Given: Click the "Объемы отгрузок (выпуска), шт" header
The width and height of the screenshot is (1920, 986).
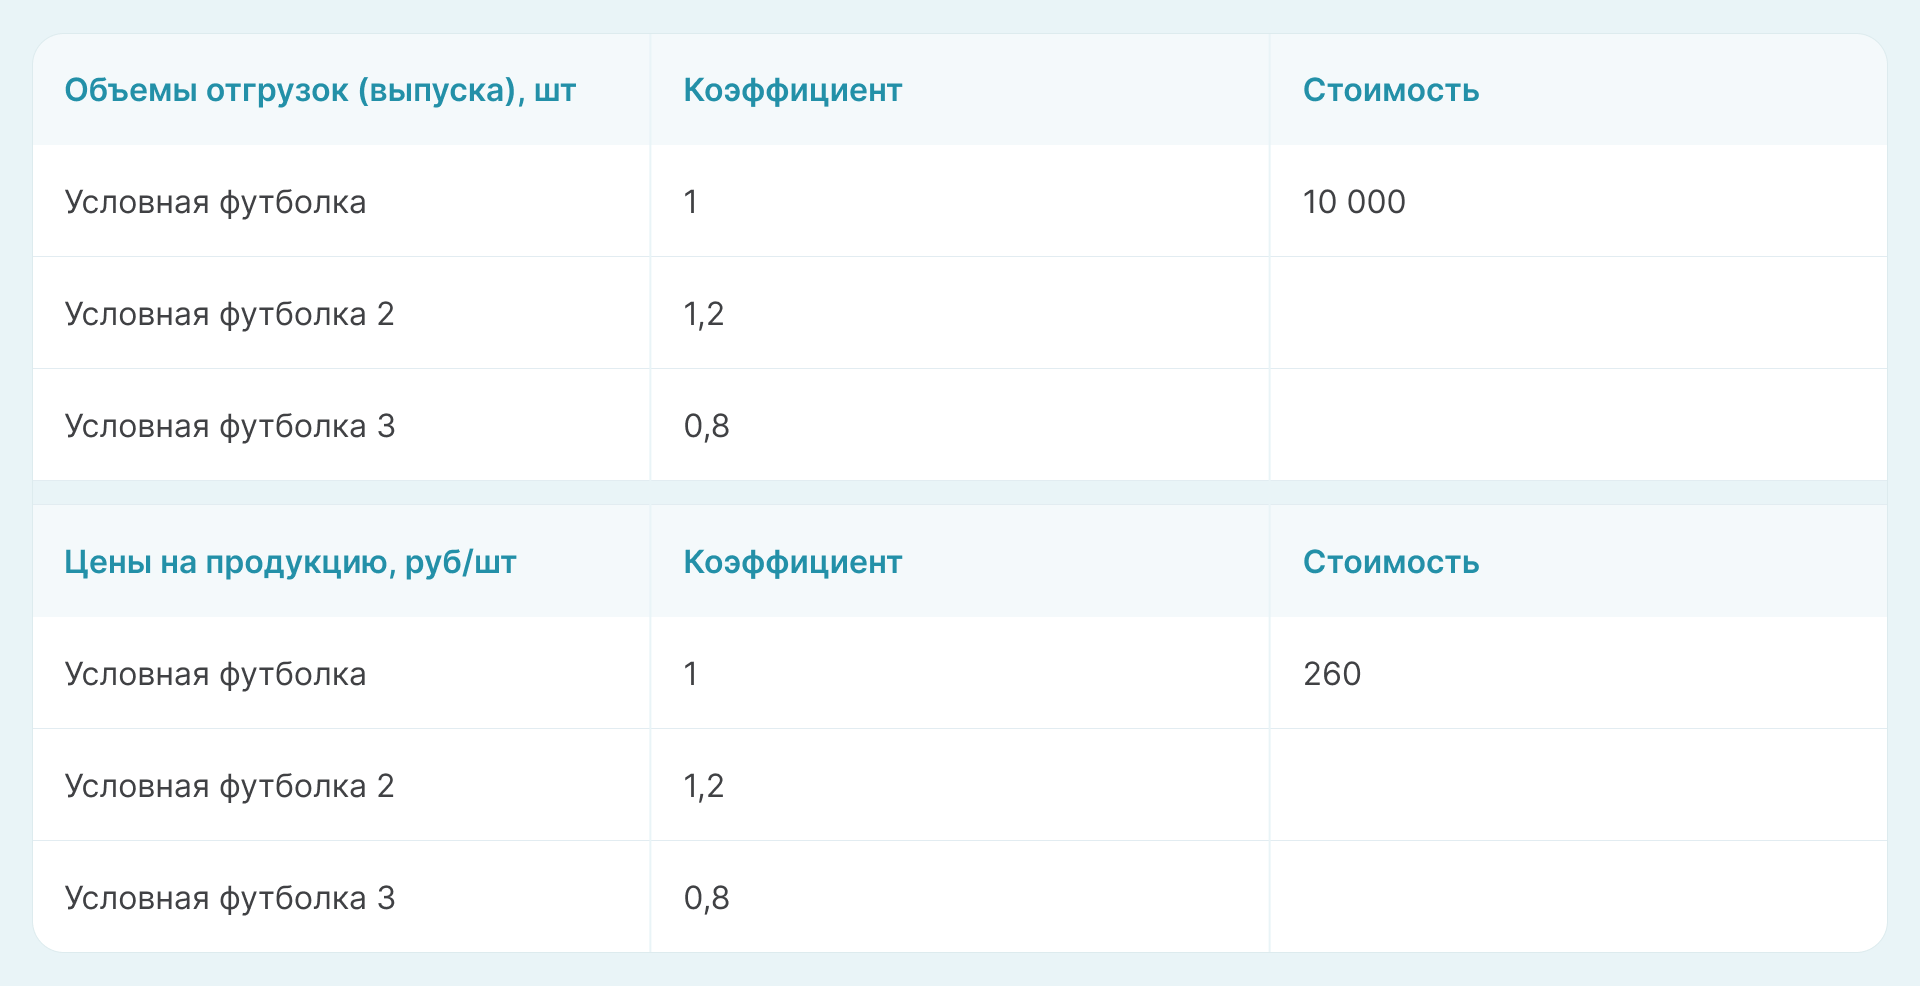Looking at the screenshot, I should 320,91.
